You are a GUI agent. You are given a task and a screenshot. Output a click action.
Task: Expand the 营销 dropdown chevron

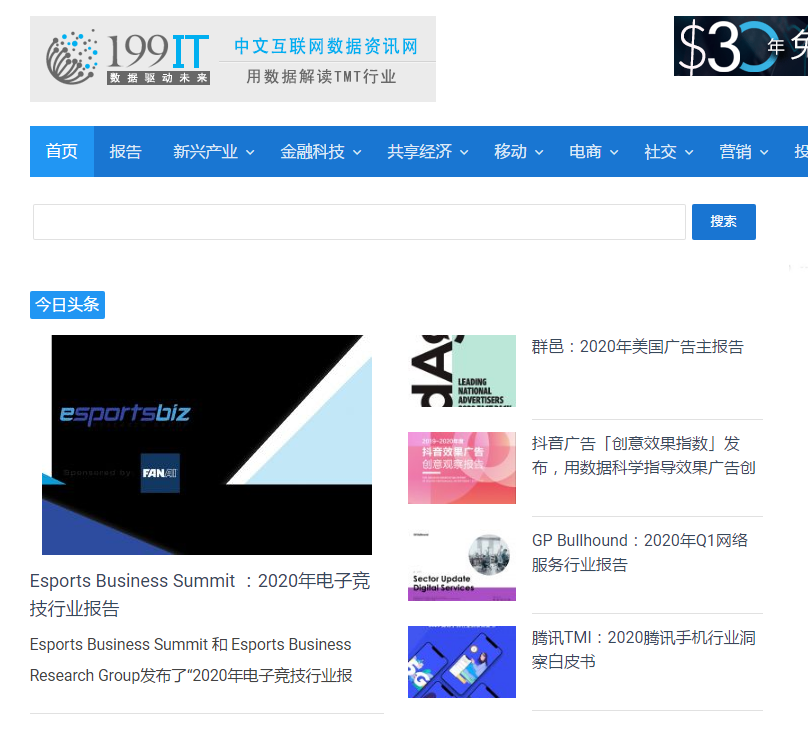click(x=764, y=153)
